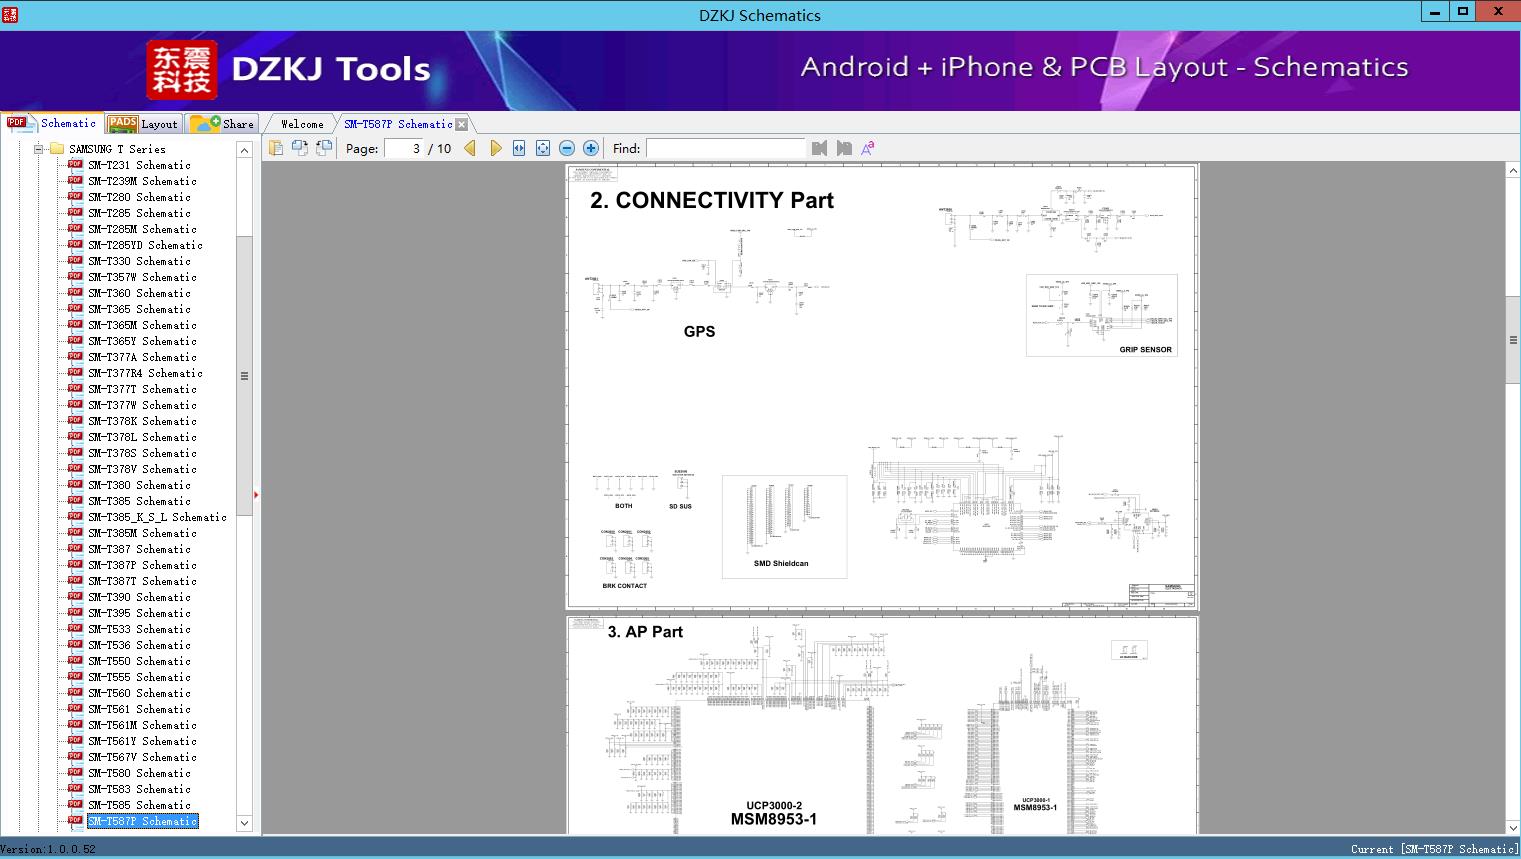
Task: Click PDF icon beside SM-T360 Schematic
Action: coord(75,293)
